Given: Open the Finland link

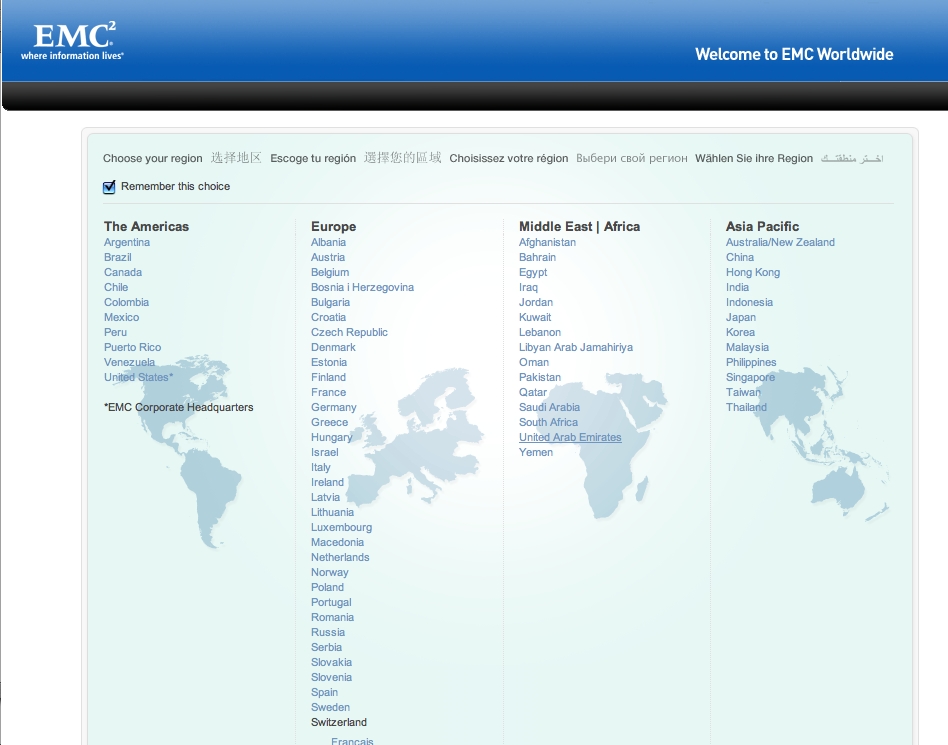Looking at the screenshot, I should (x=328, y=377).
